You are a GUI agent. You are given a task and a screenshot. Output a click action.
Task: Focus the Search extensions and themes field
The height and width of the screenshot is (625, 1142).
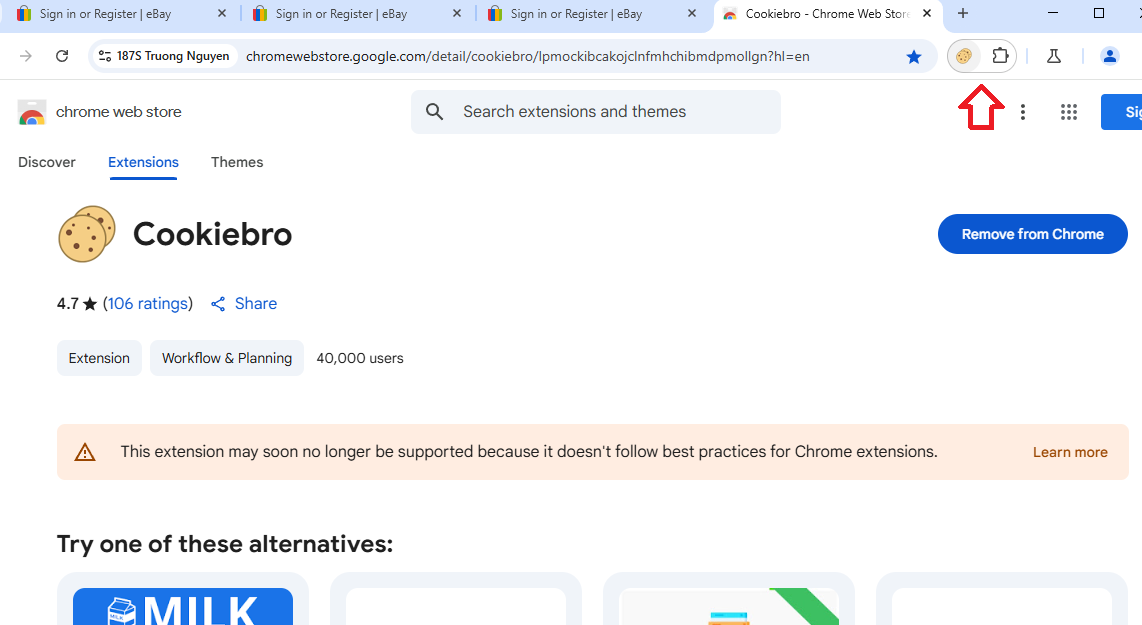pos(596,111)
